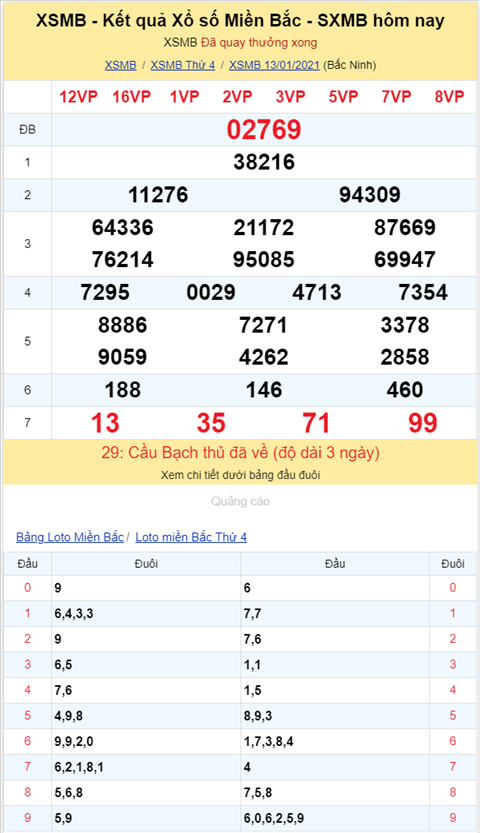
Task: Select third prize number 95085
Action: pyautogui.click(x=264, y=260)
